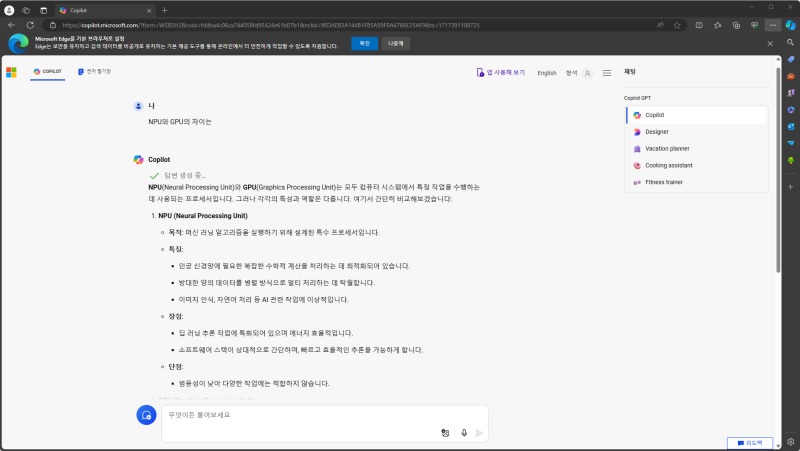
Task: Open the workspaces icon beside the profile icon
Action: (x=26, y=10)
